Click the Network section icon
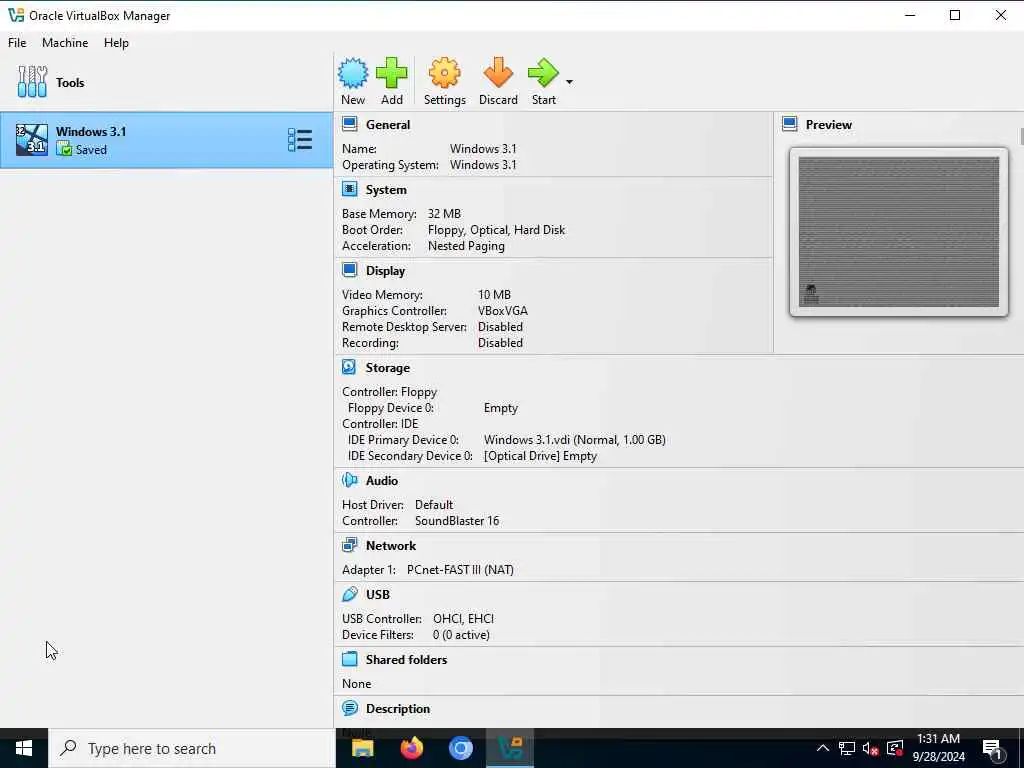 coord(350,545)
